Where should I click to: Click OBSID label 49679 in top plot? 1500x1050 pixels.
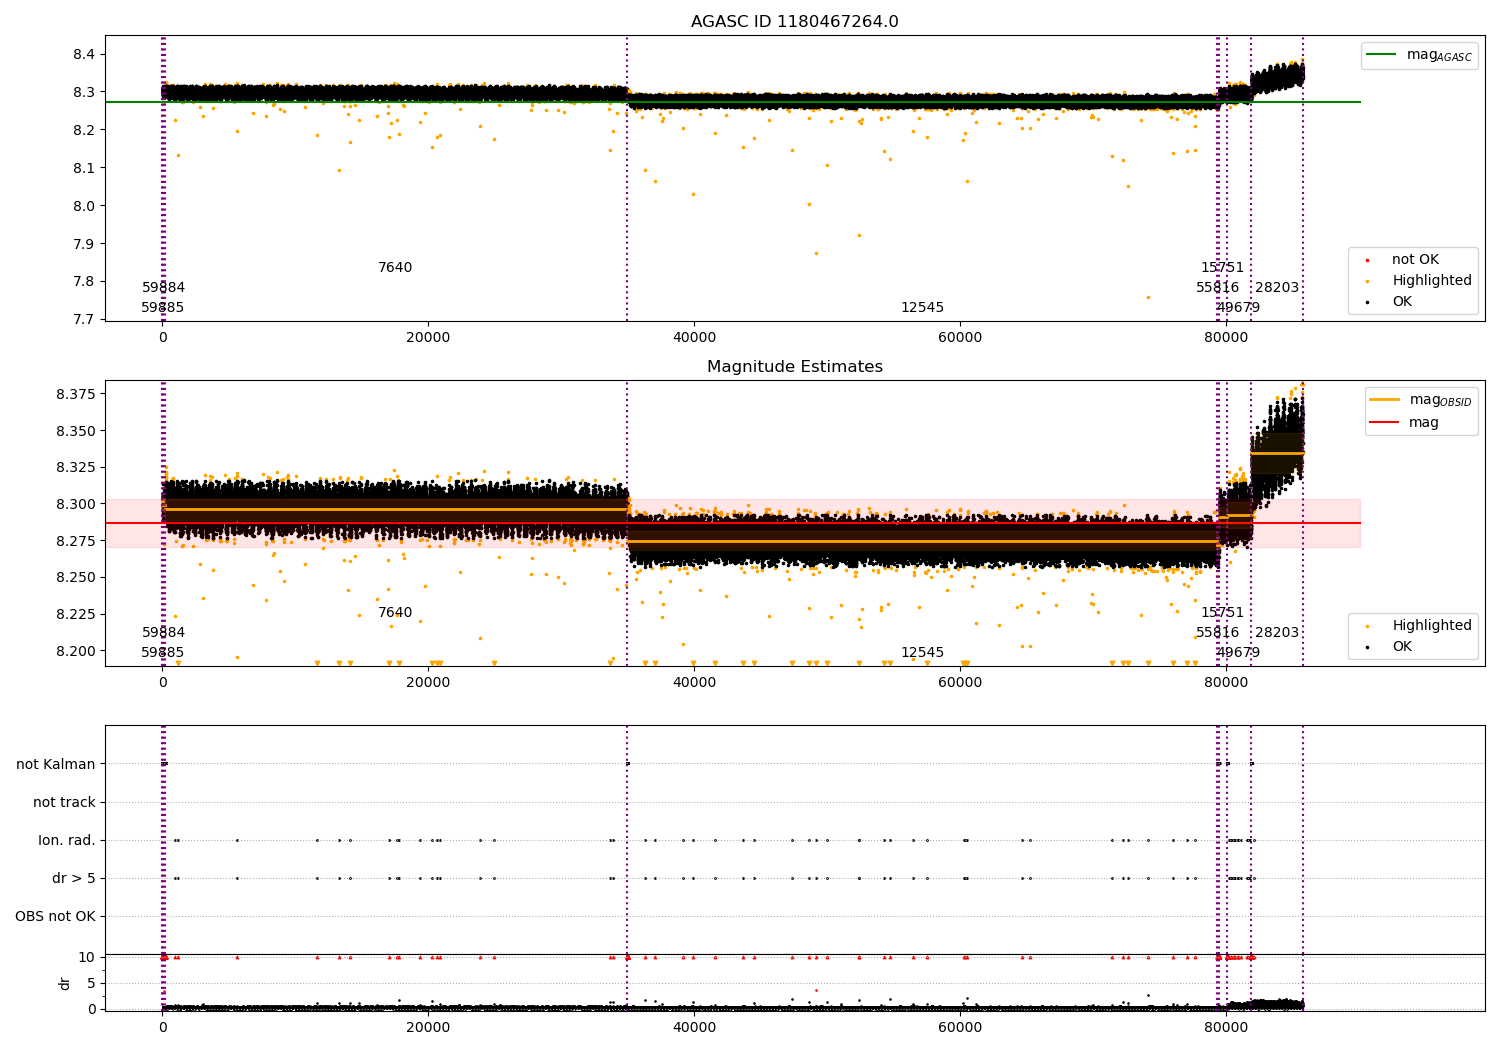coord(1238,308)
